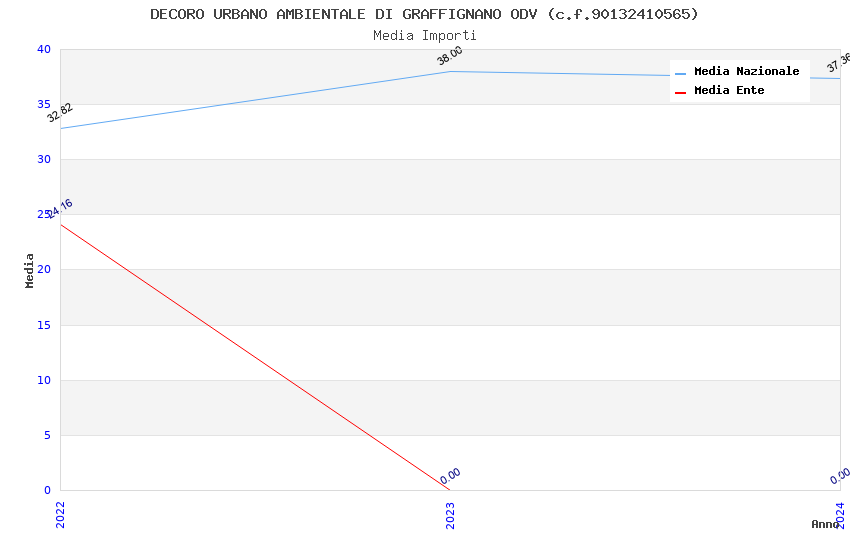
Task: Click the y-axis tick label 30
Action: pos(44,159)
